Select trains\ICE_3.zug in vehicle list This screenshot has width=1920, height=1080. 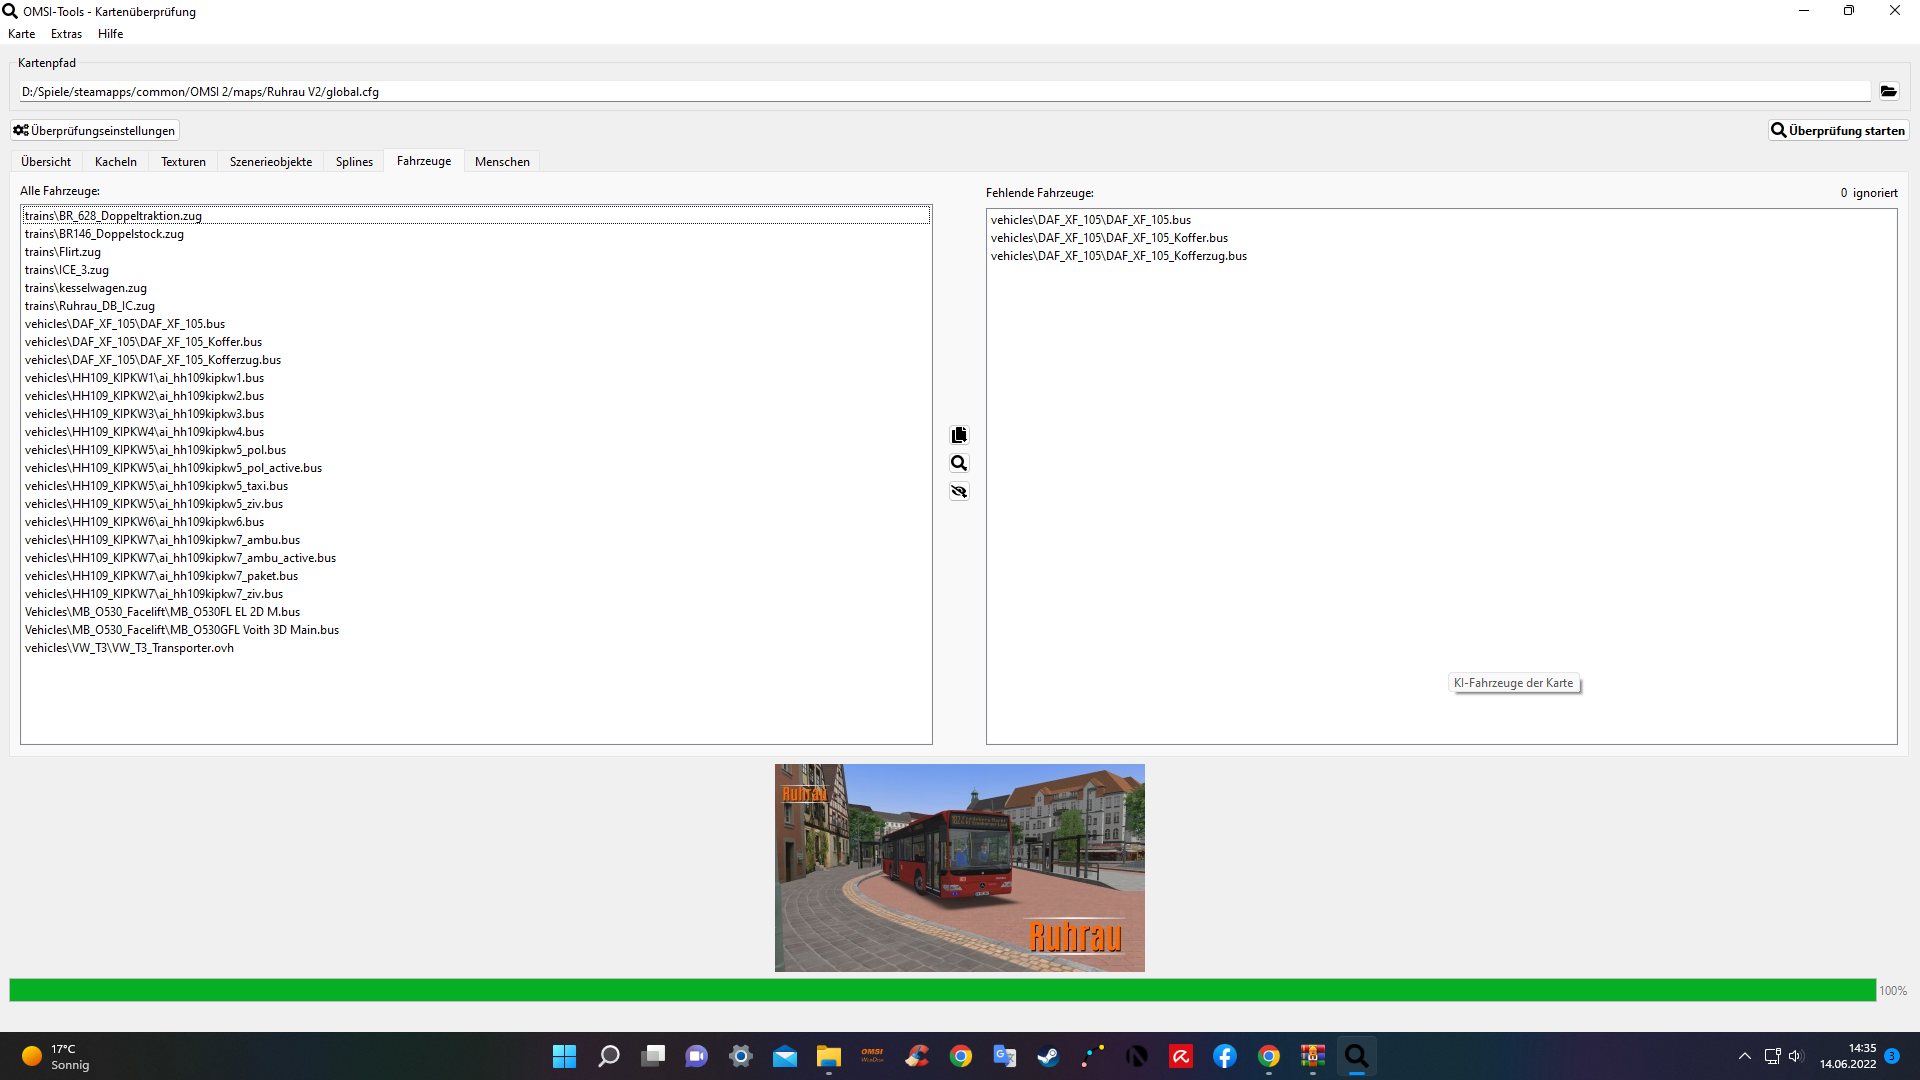tap(67, 270)
